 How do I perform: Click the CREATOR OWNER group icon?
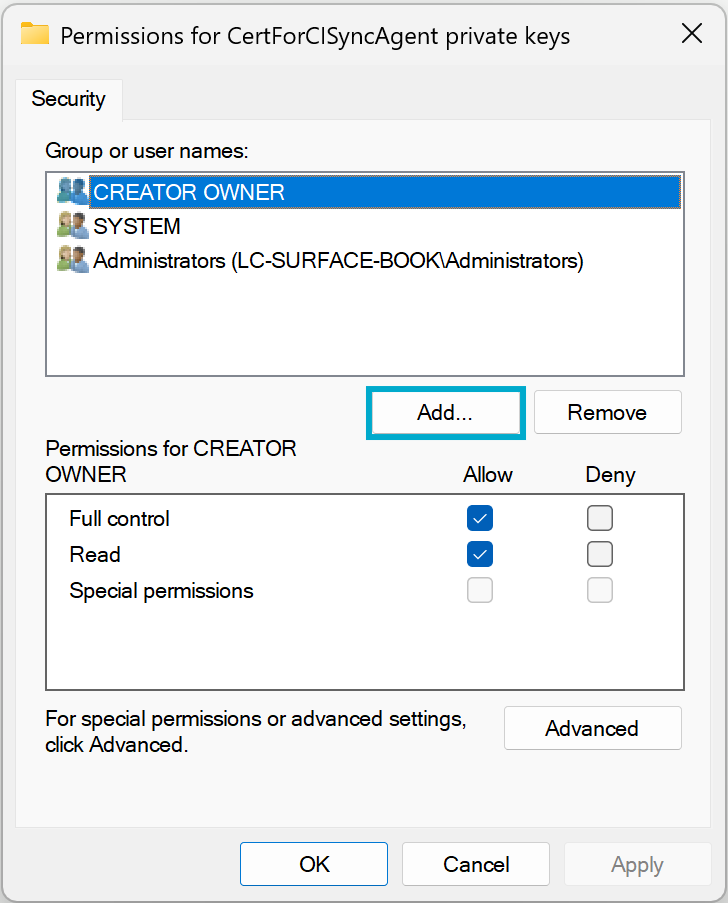73,191
